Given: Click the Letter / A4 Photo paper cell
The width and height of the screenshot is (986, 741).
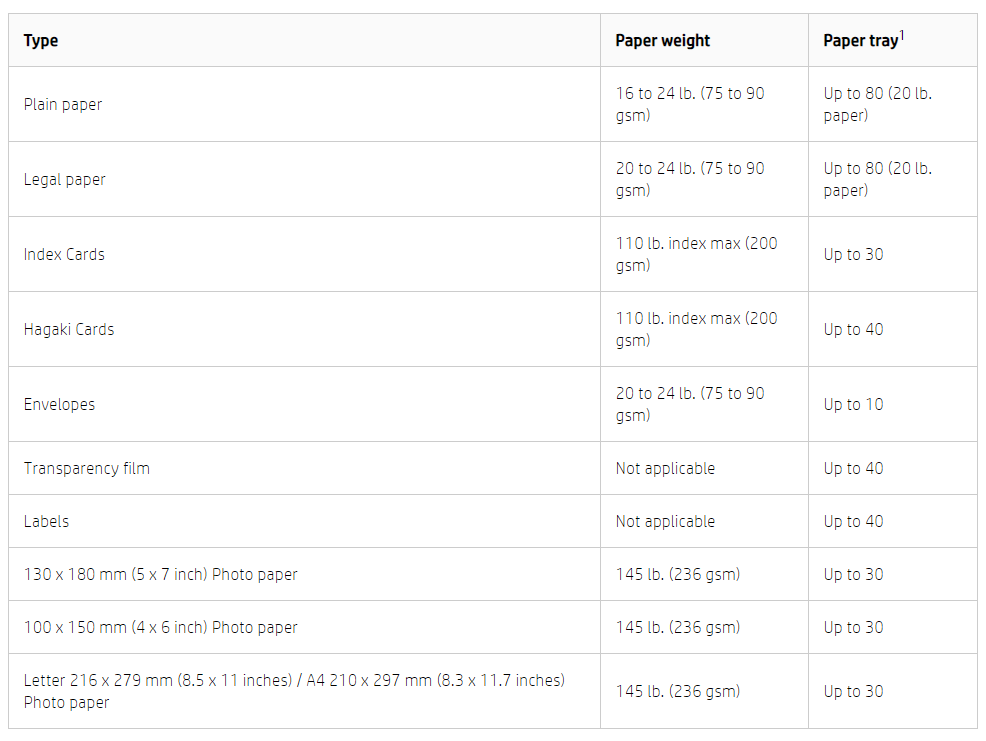Looking at the screenshot, I should [294, 691].
